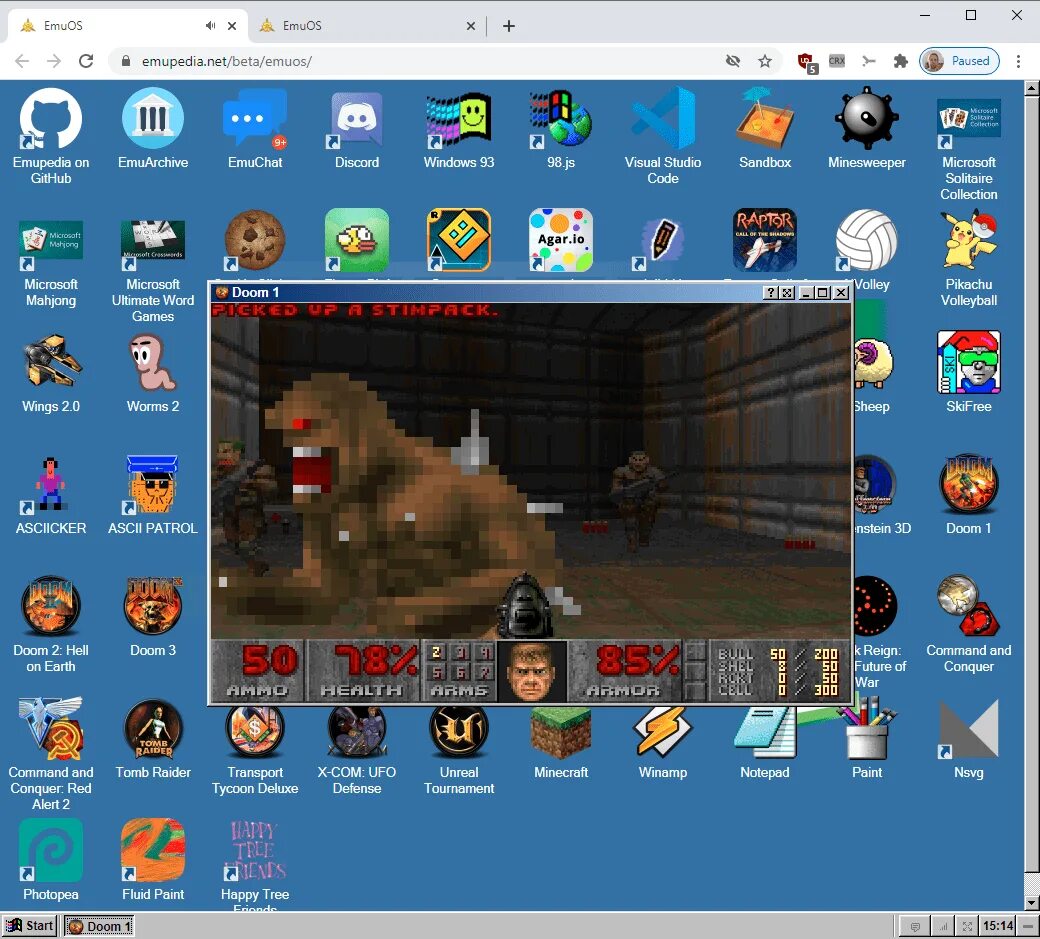Viewport: 1040px width, 939px height.
Task: Switch to the first EmuOS browser tab
Action: (127, 26)
